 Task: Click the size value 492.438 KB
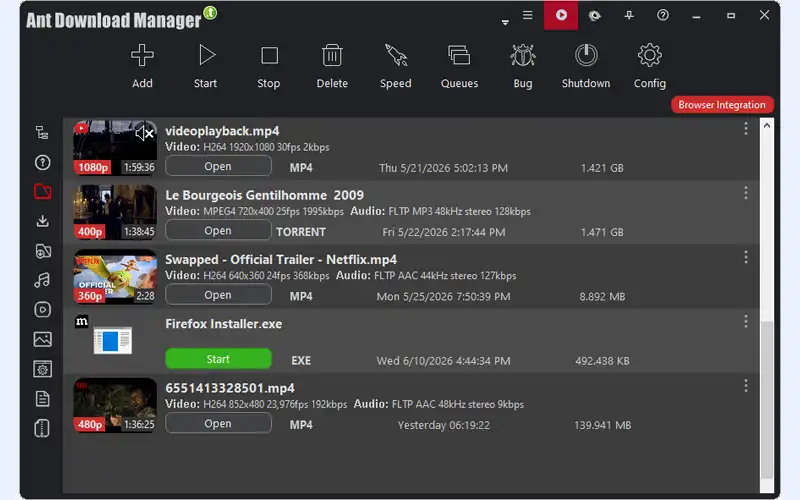[602, 361]
